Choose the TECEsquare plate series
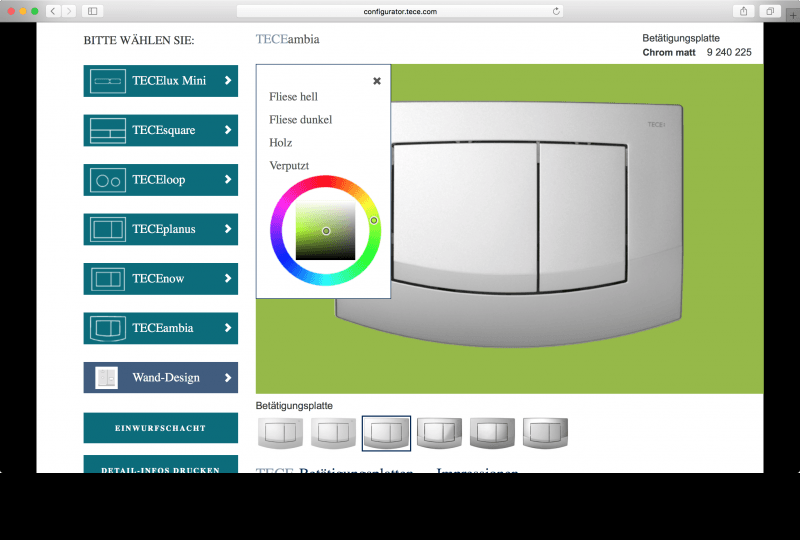 [x=160, y=130]
